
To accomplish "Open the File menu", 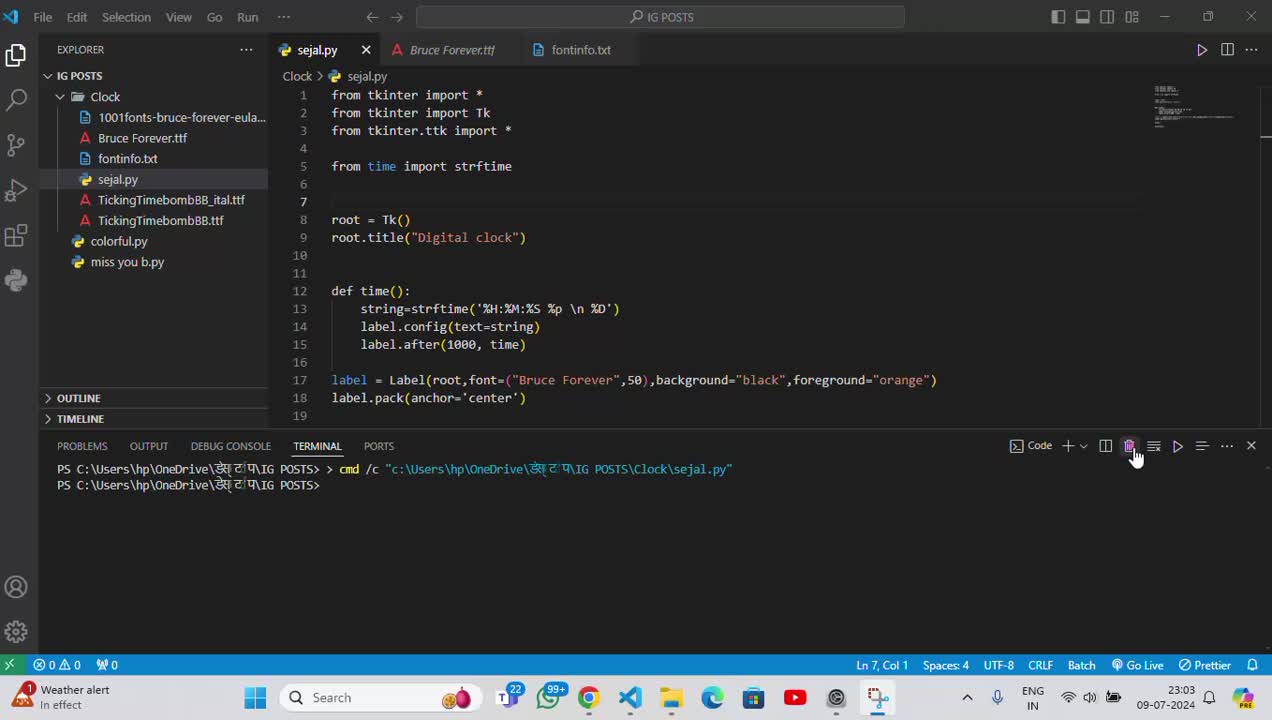I will (x=43, y=17).
